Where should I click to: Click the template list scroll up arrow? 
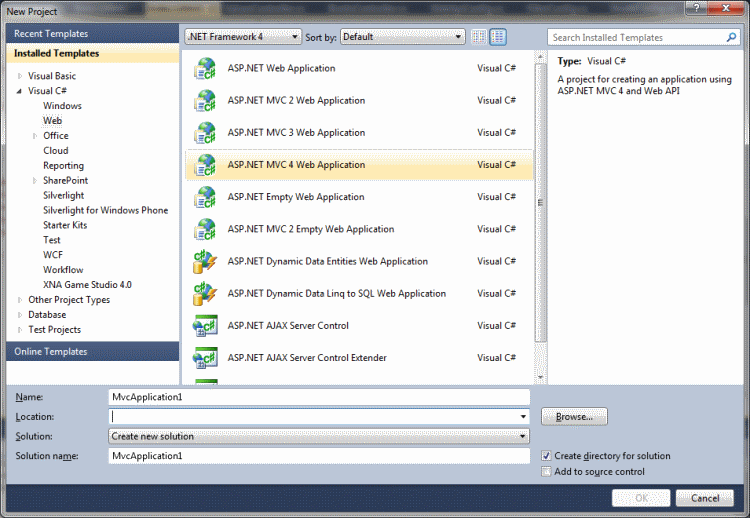540,57
